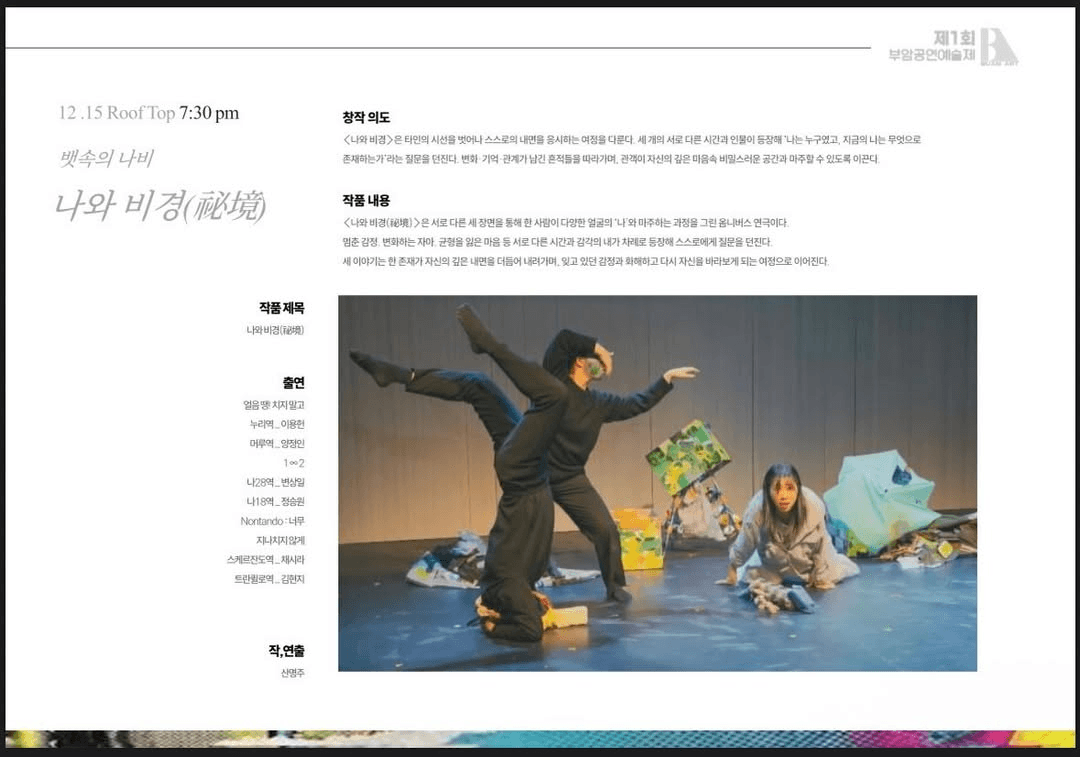Click cast entry 머루역_양정인
This screenshot has width=1080, height=757.
pyautogui.click(x=277, y=443)
